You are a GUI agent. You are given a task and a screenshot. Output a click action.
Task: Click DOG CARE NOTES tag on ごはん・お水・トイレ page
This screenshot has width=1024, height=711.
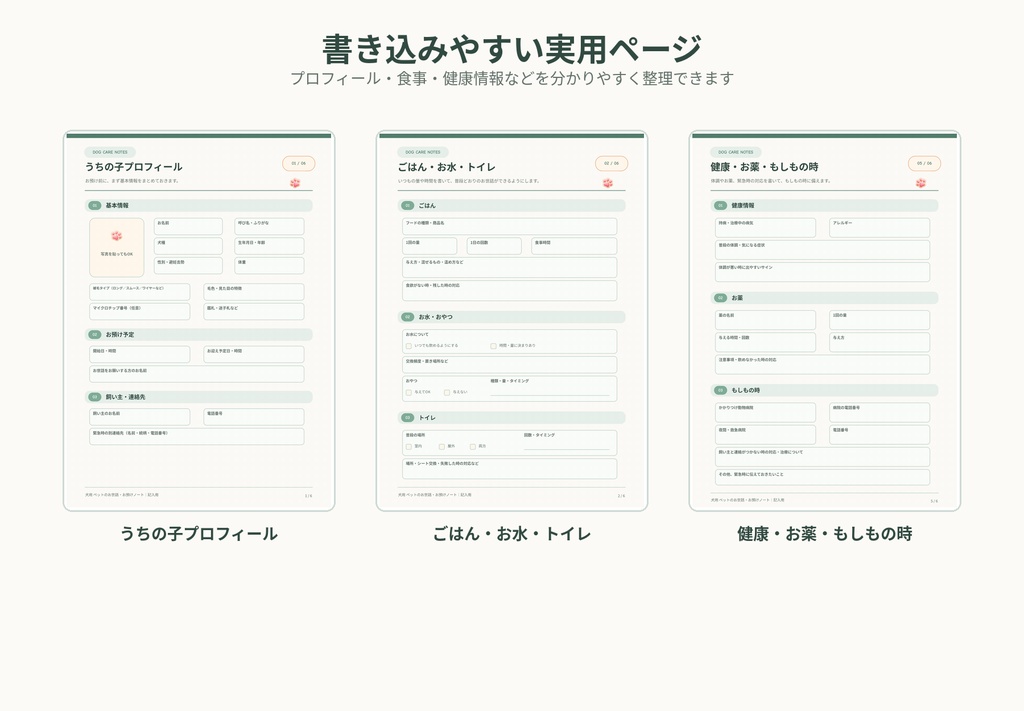click(423, 152)
